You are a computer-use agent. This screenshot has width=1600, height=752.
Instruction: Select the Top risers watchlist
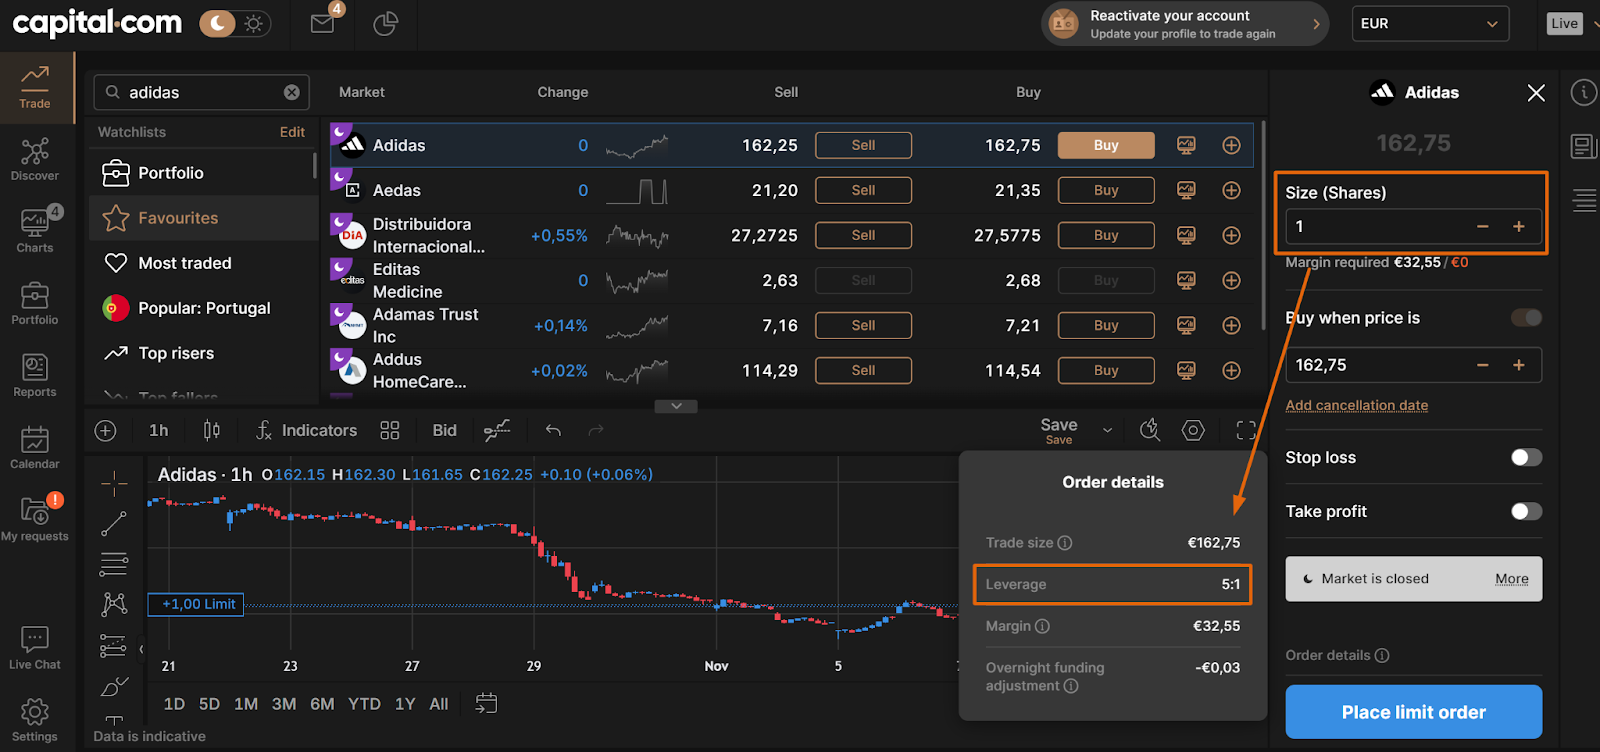point(204,353)
